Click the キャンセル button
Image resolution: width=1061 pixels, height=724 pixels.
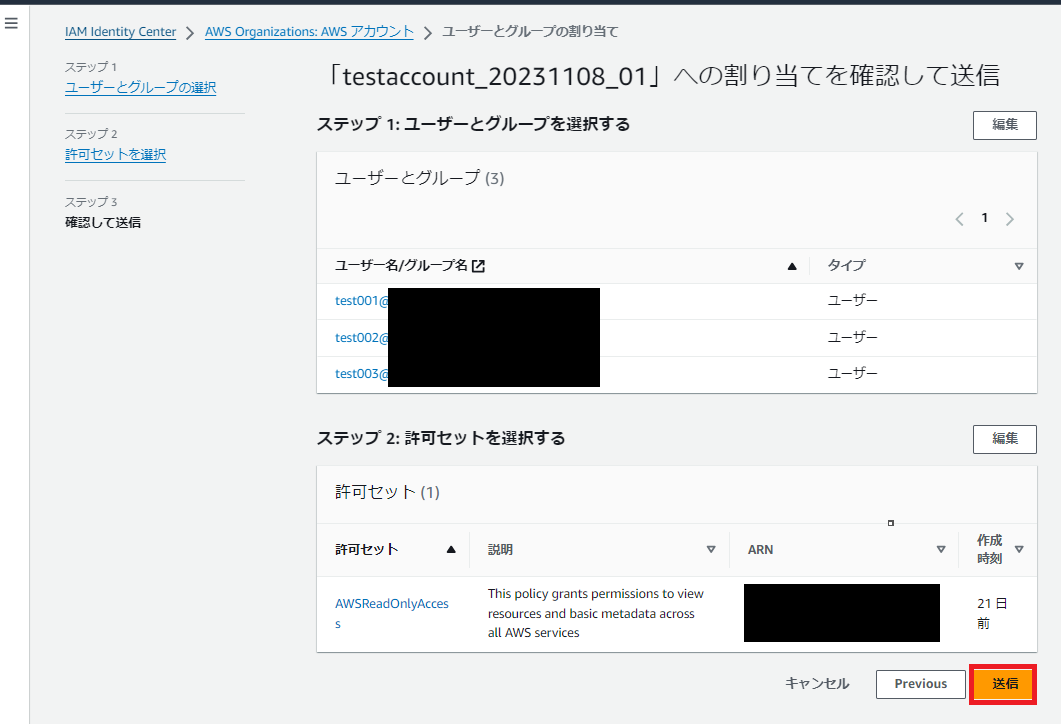[x=817, y=683]
